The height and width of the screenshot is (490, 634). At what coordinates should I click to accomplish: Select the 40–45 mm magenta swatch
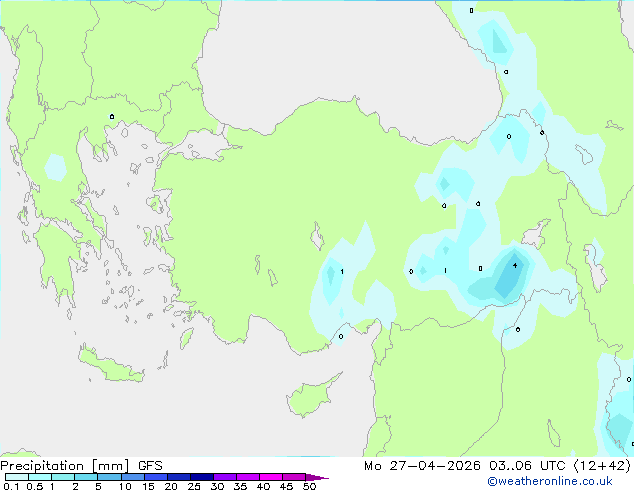[x=271, y=477]
